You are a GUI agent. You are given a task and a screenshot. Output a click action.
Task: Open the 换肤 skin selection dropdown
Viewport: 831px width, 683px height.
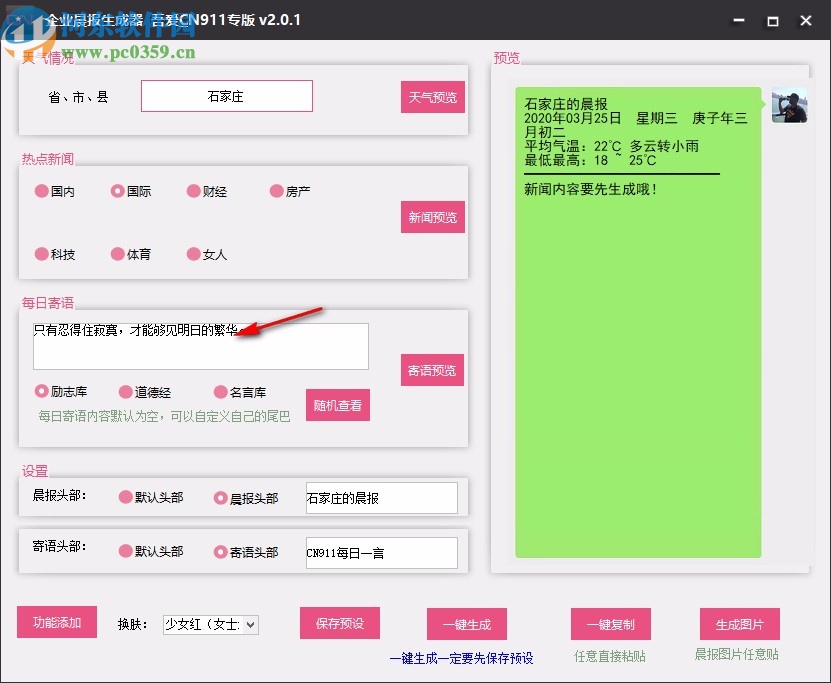[x=210, y=624]
